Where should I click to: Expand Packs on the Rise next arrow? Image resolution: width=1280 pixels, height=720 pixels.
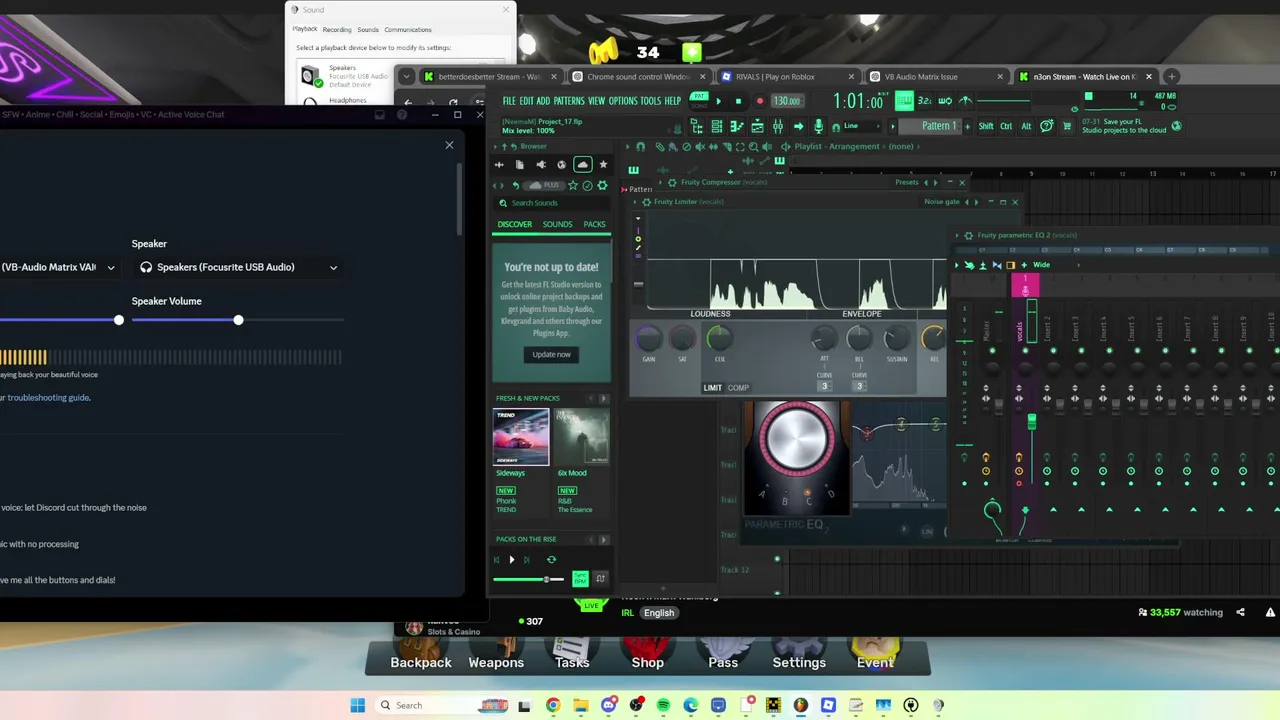point(602,540)
